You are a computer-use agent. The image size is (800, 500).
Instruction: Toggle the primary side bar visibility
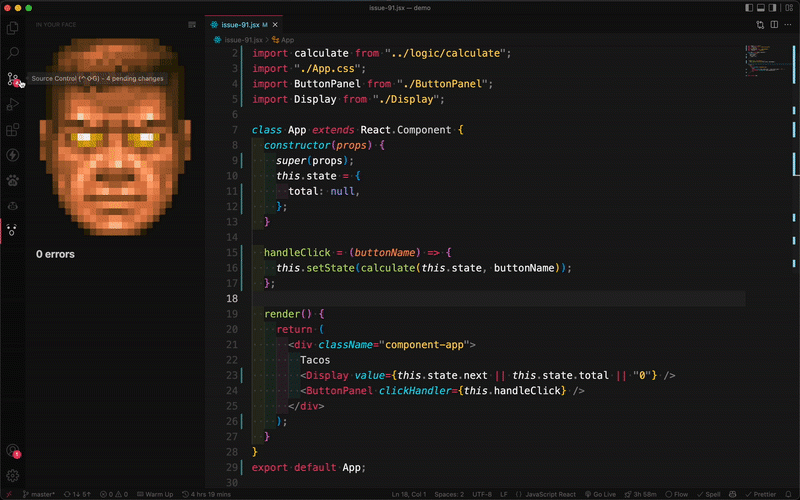click(x=749, y=8)
